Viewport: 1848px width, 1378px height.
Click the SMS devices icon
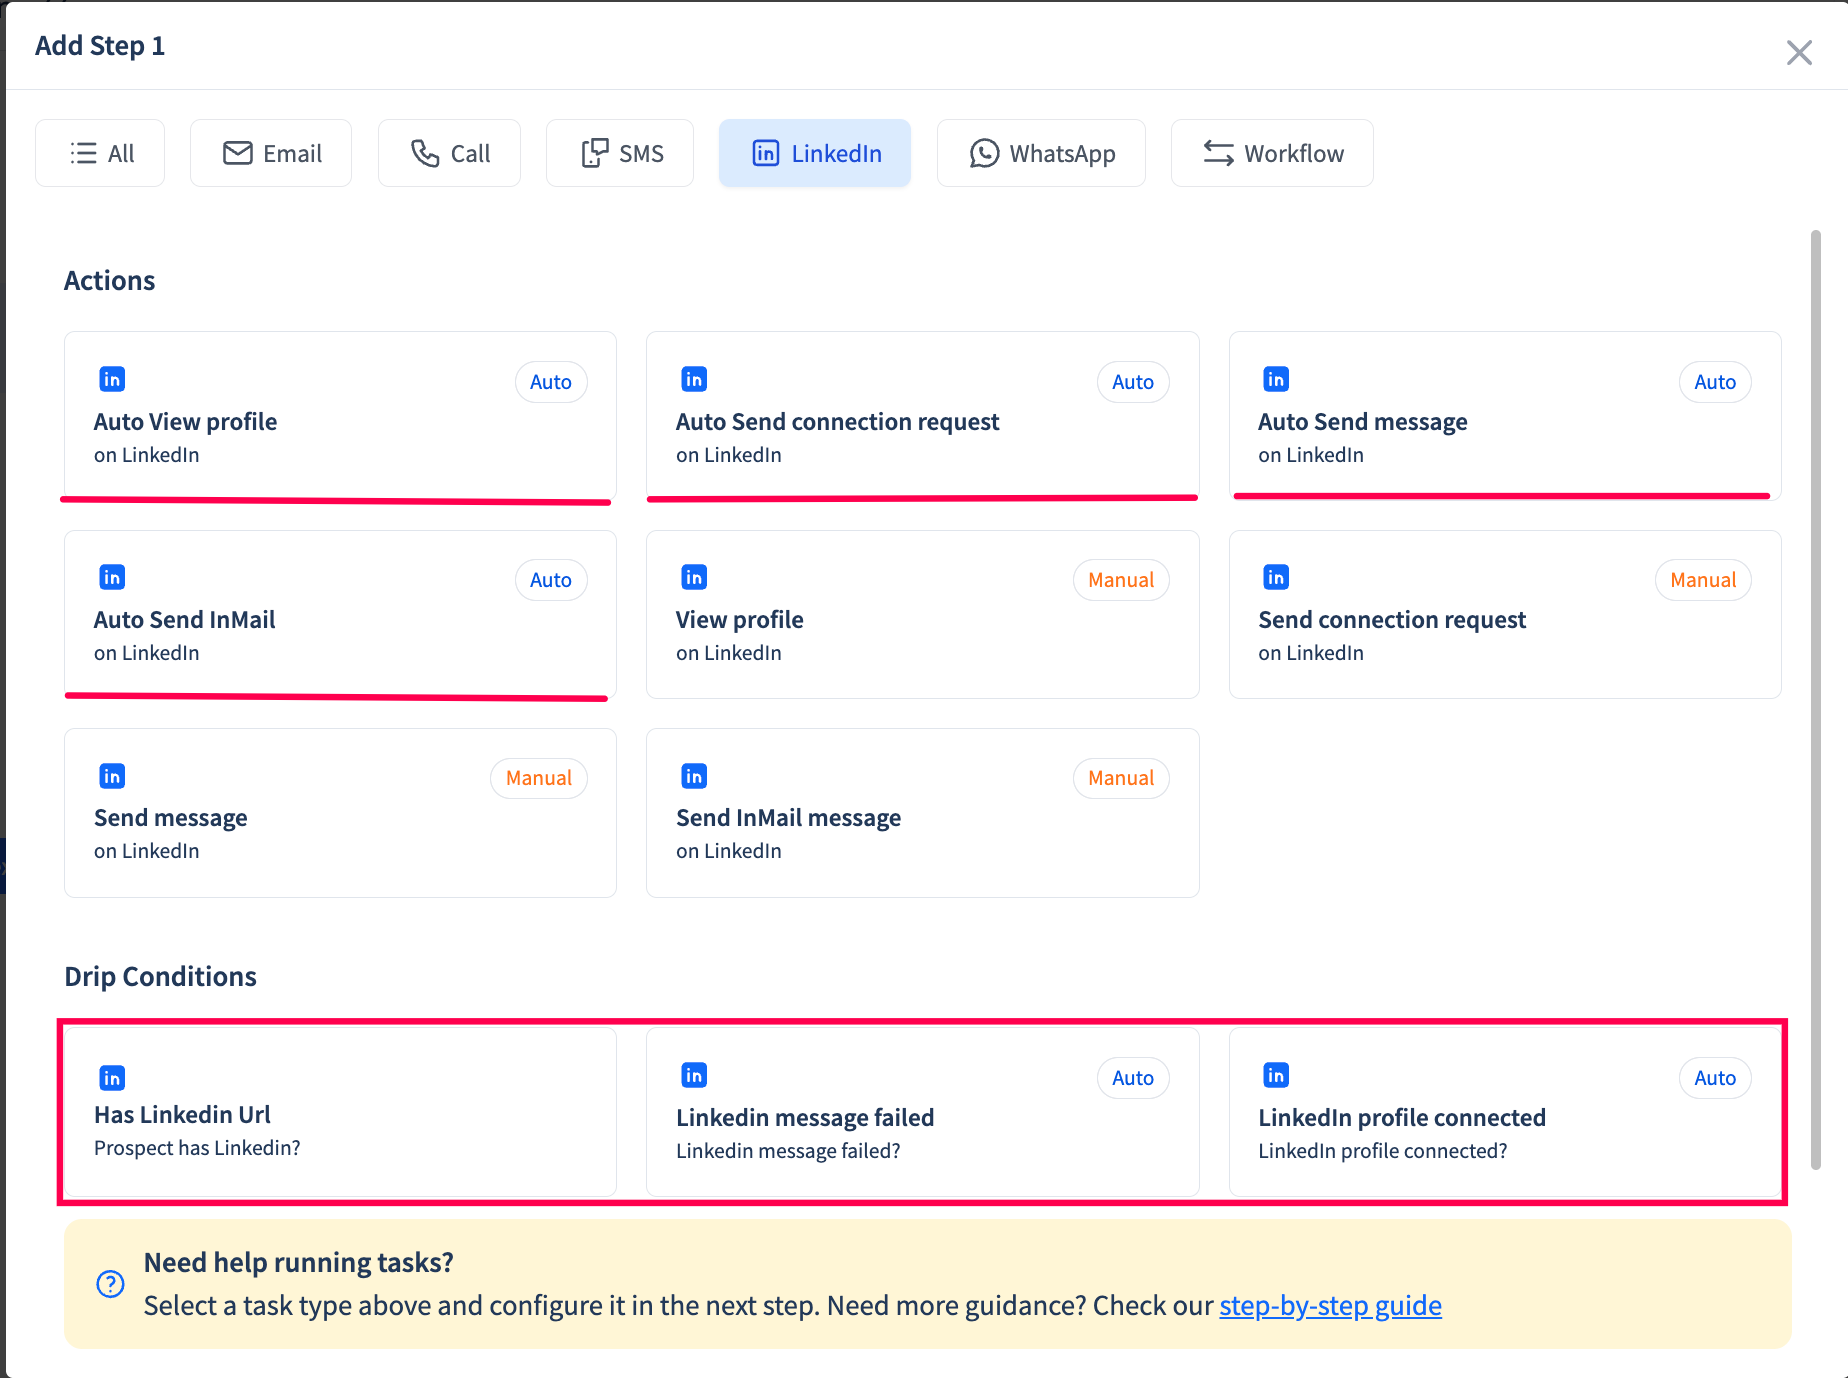point(595,153)
